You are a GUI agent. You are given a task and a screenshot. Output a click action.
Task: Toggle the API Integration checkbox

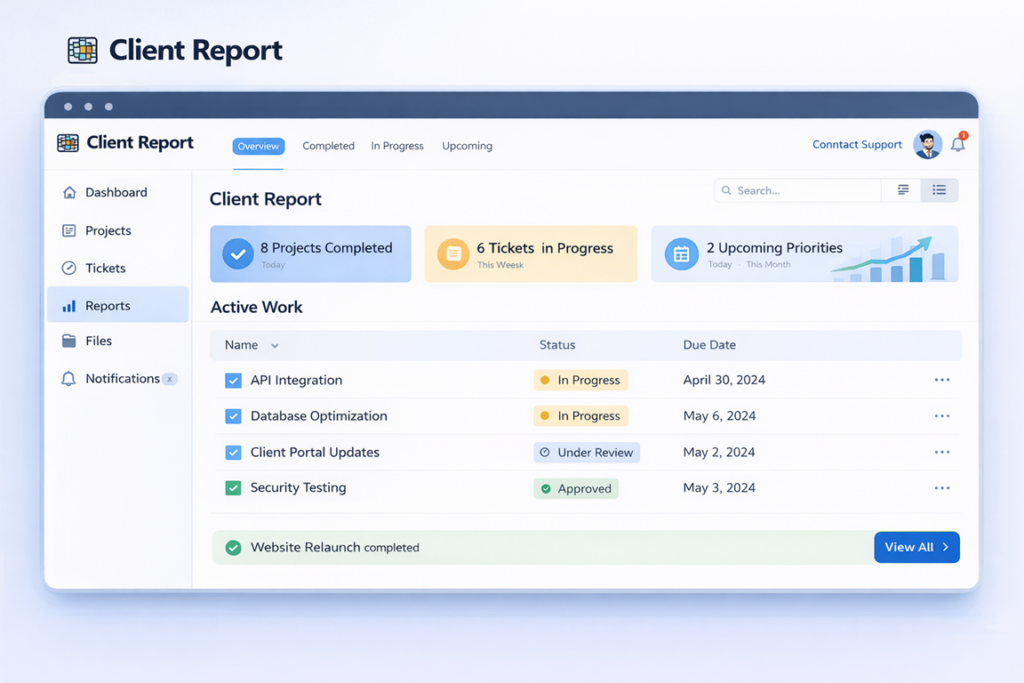[231, 380]
